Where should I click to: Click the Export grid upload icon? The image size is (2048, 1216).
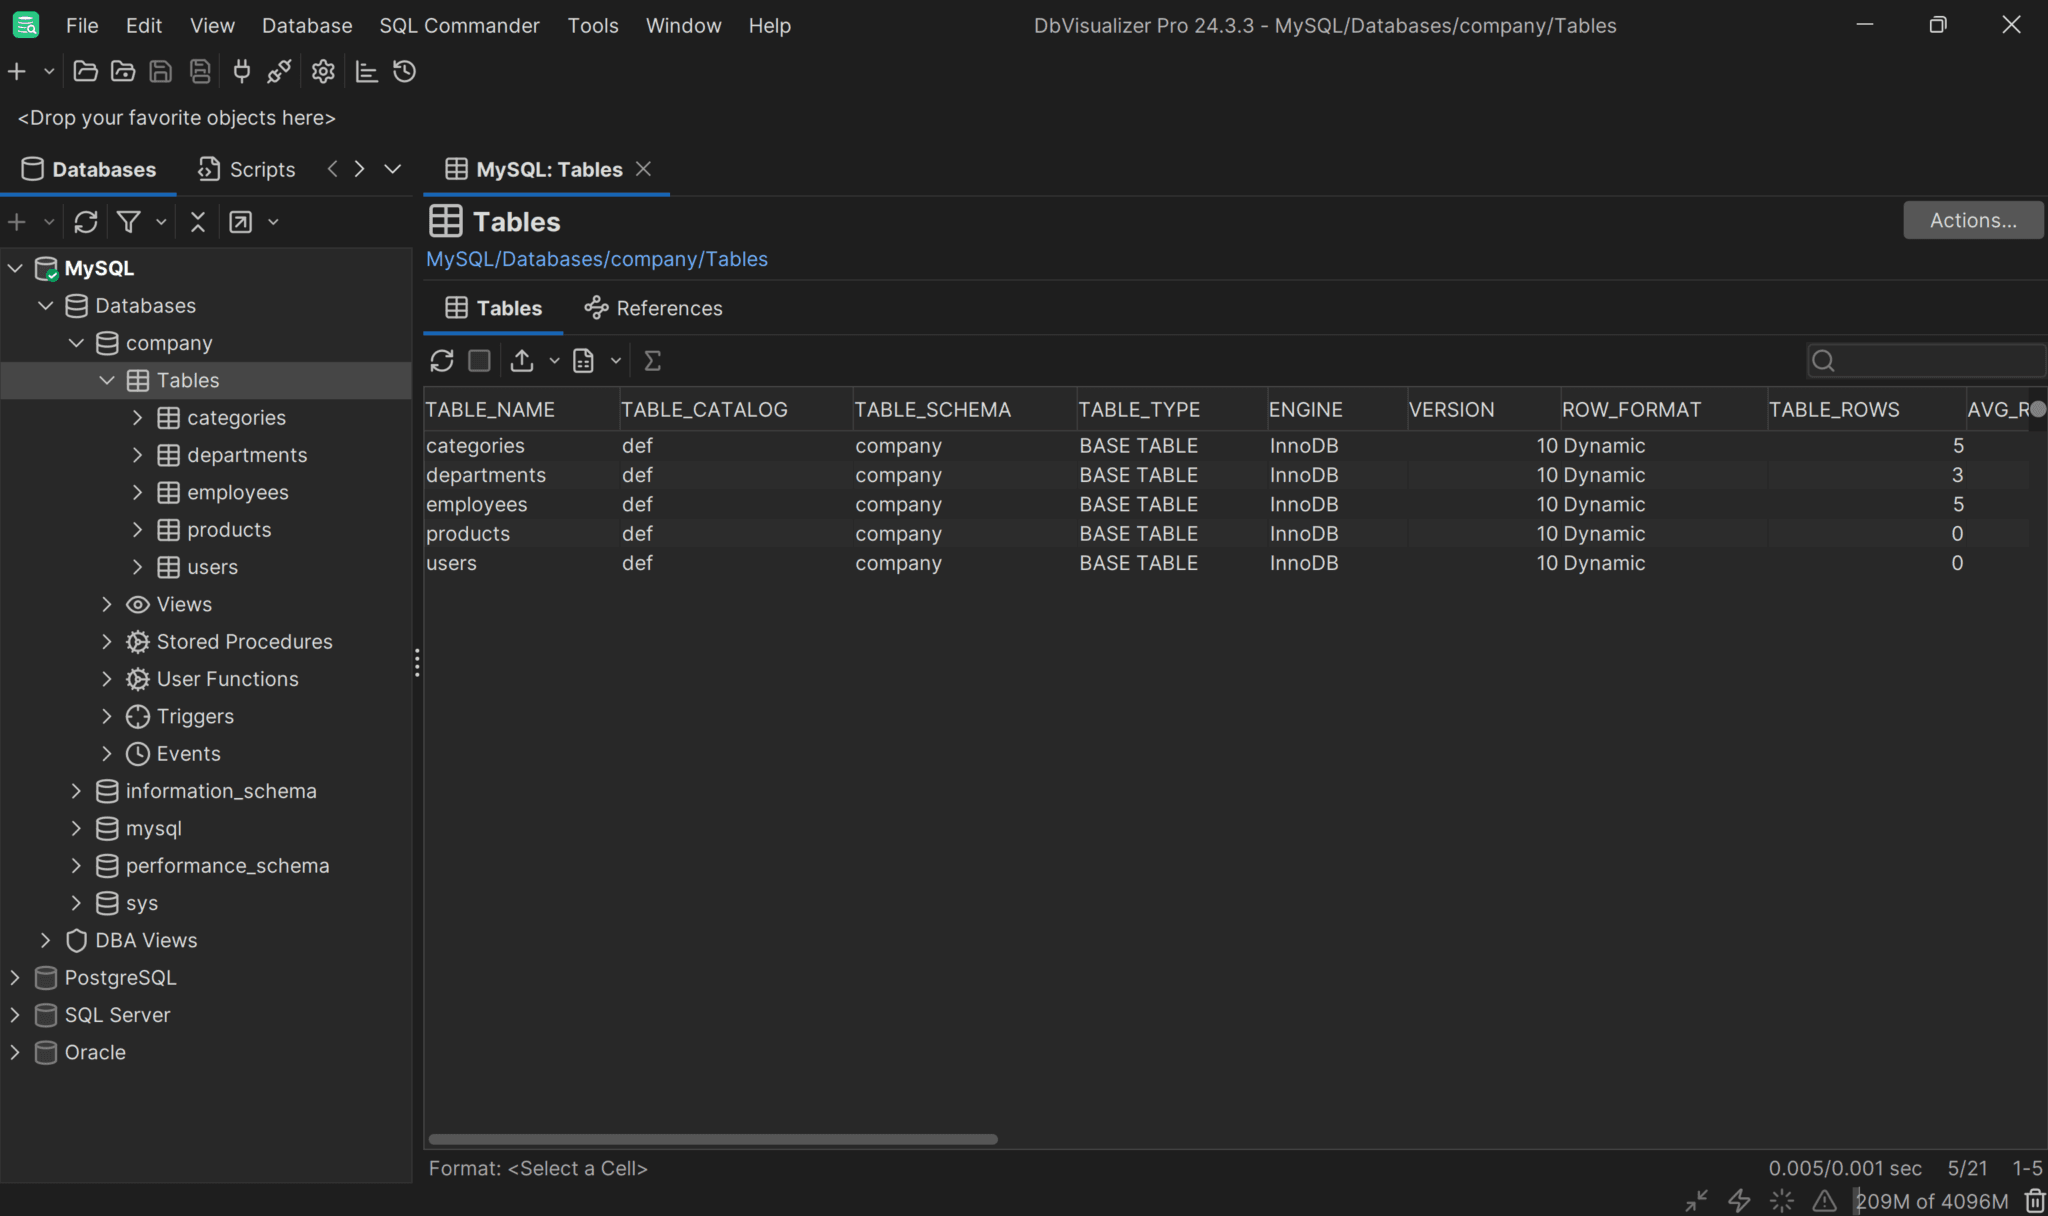(x=522, y=361)
